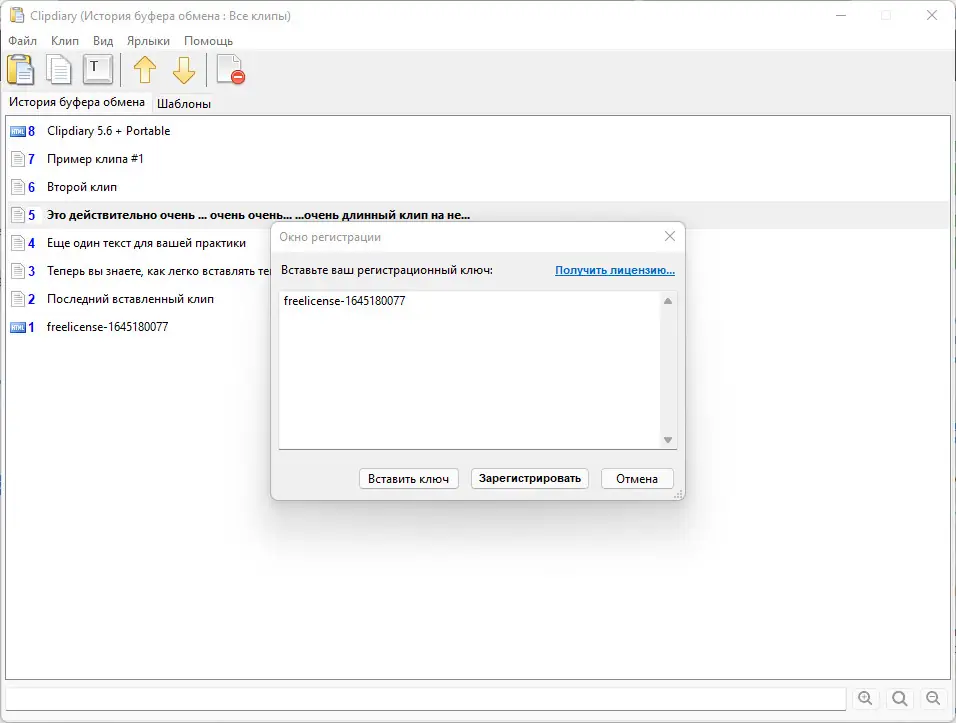Switch to История буфера обмена tab
The height and width of the screenshot is (723, 956).
pyautogui.click(x=77, y=102)
